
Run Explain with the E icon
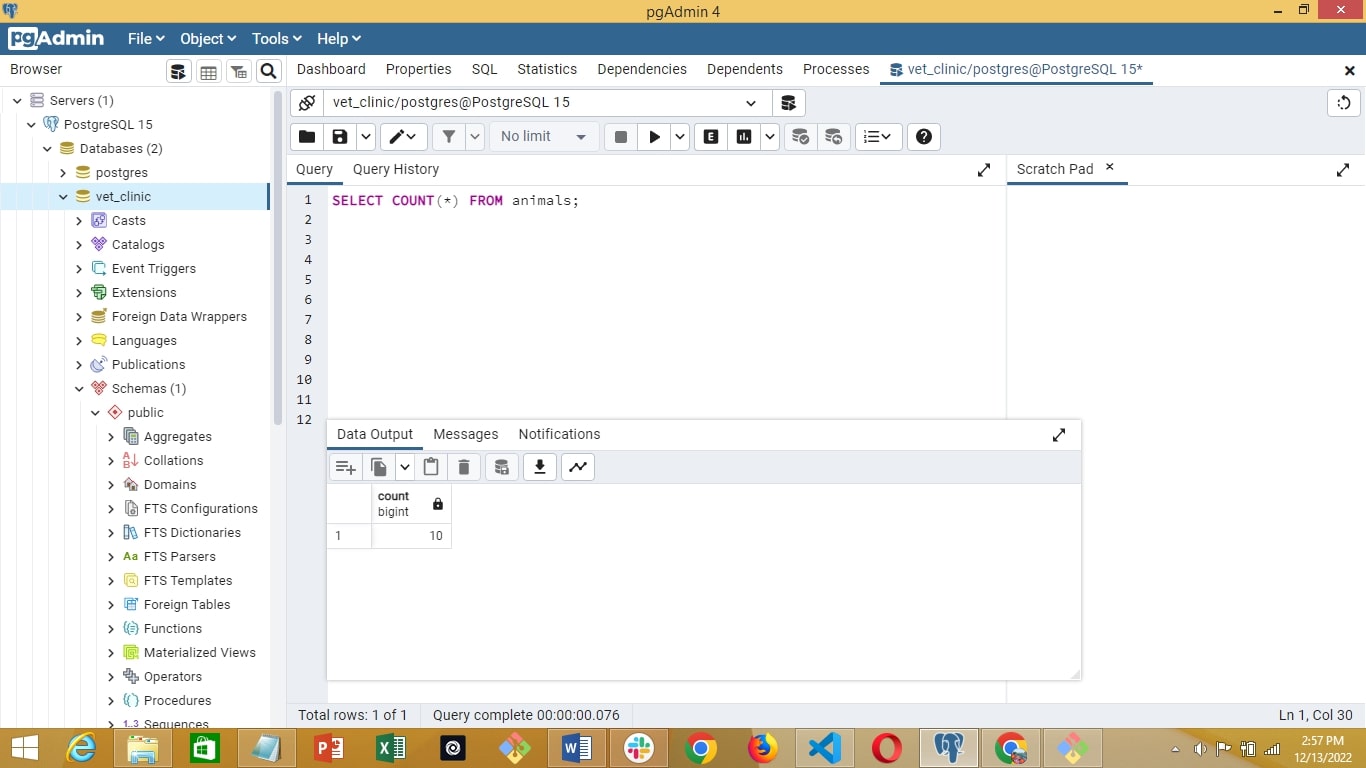pyautogui.click(x=711, y=137)
